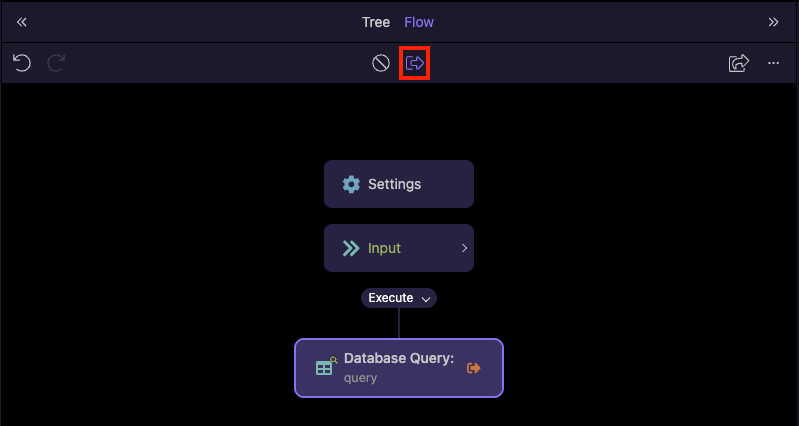
Task: Open the Execute dropdown
Action: [x=399, y=298]
